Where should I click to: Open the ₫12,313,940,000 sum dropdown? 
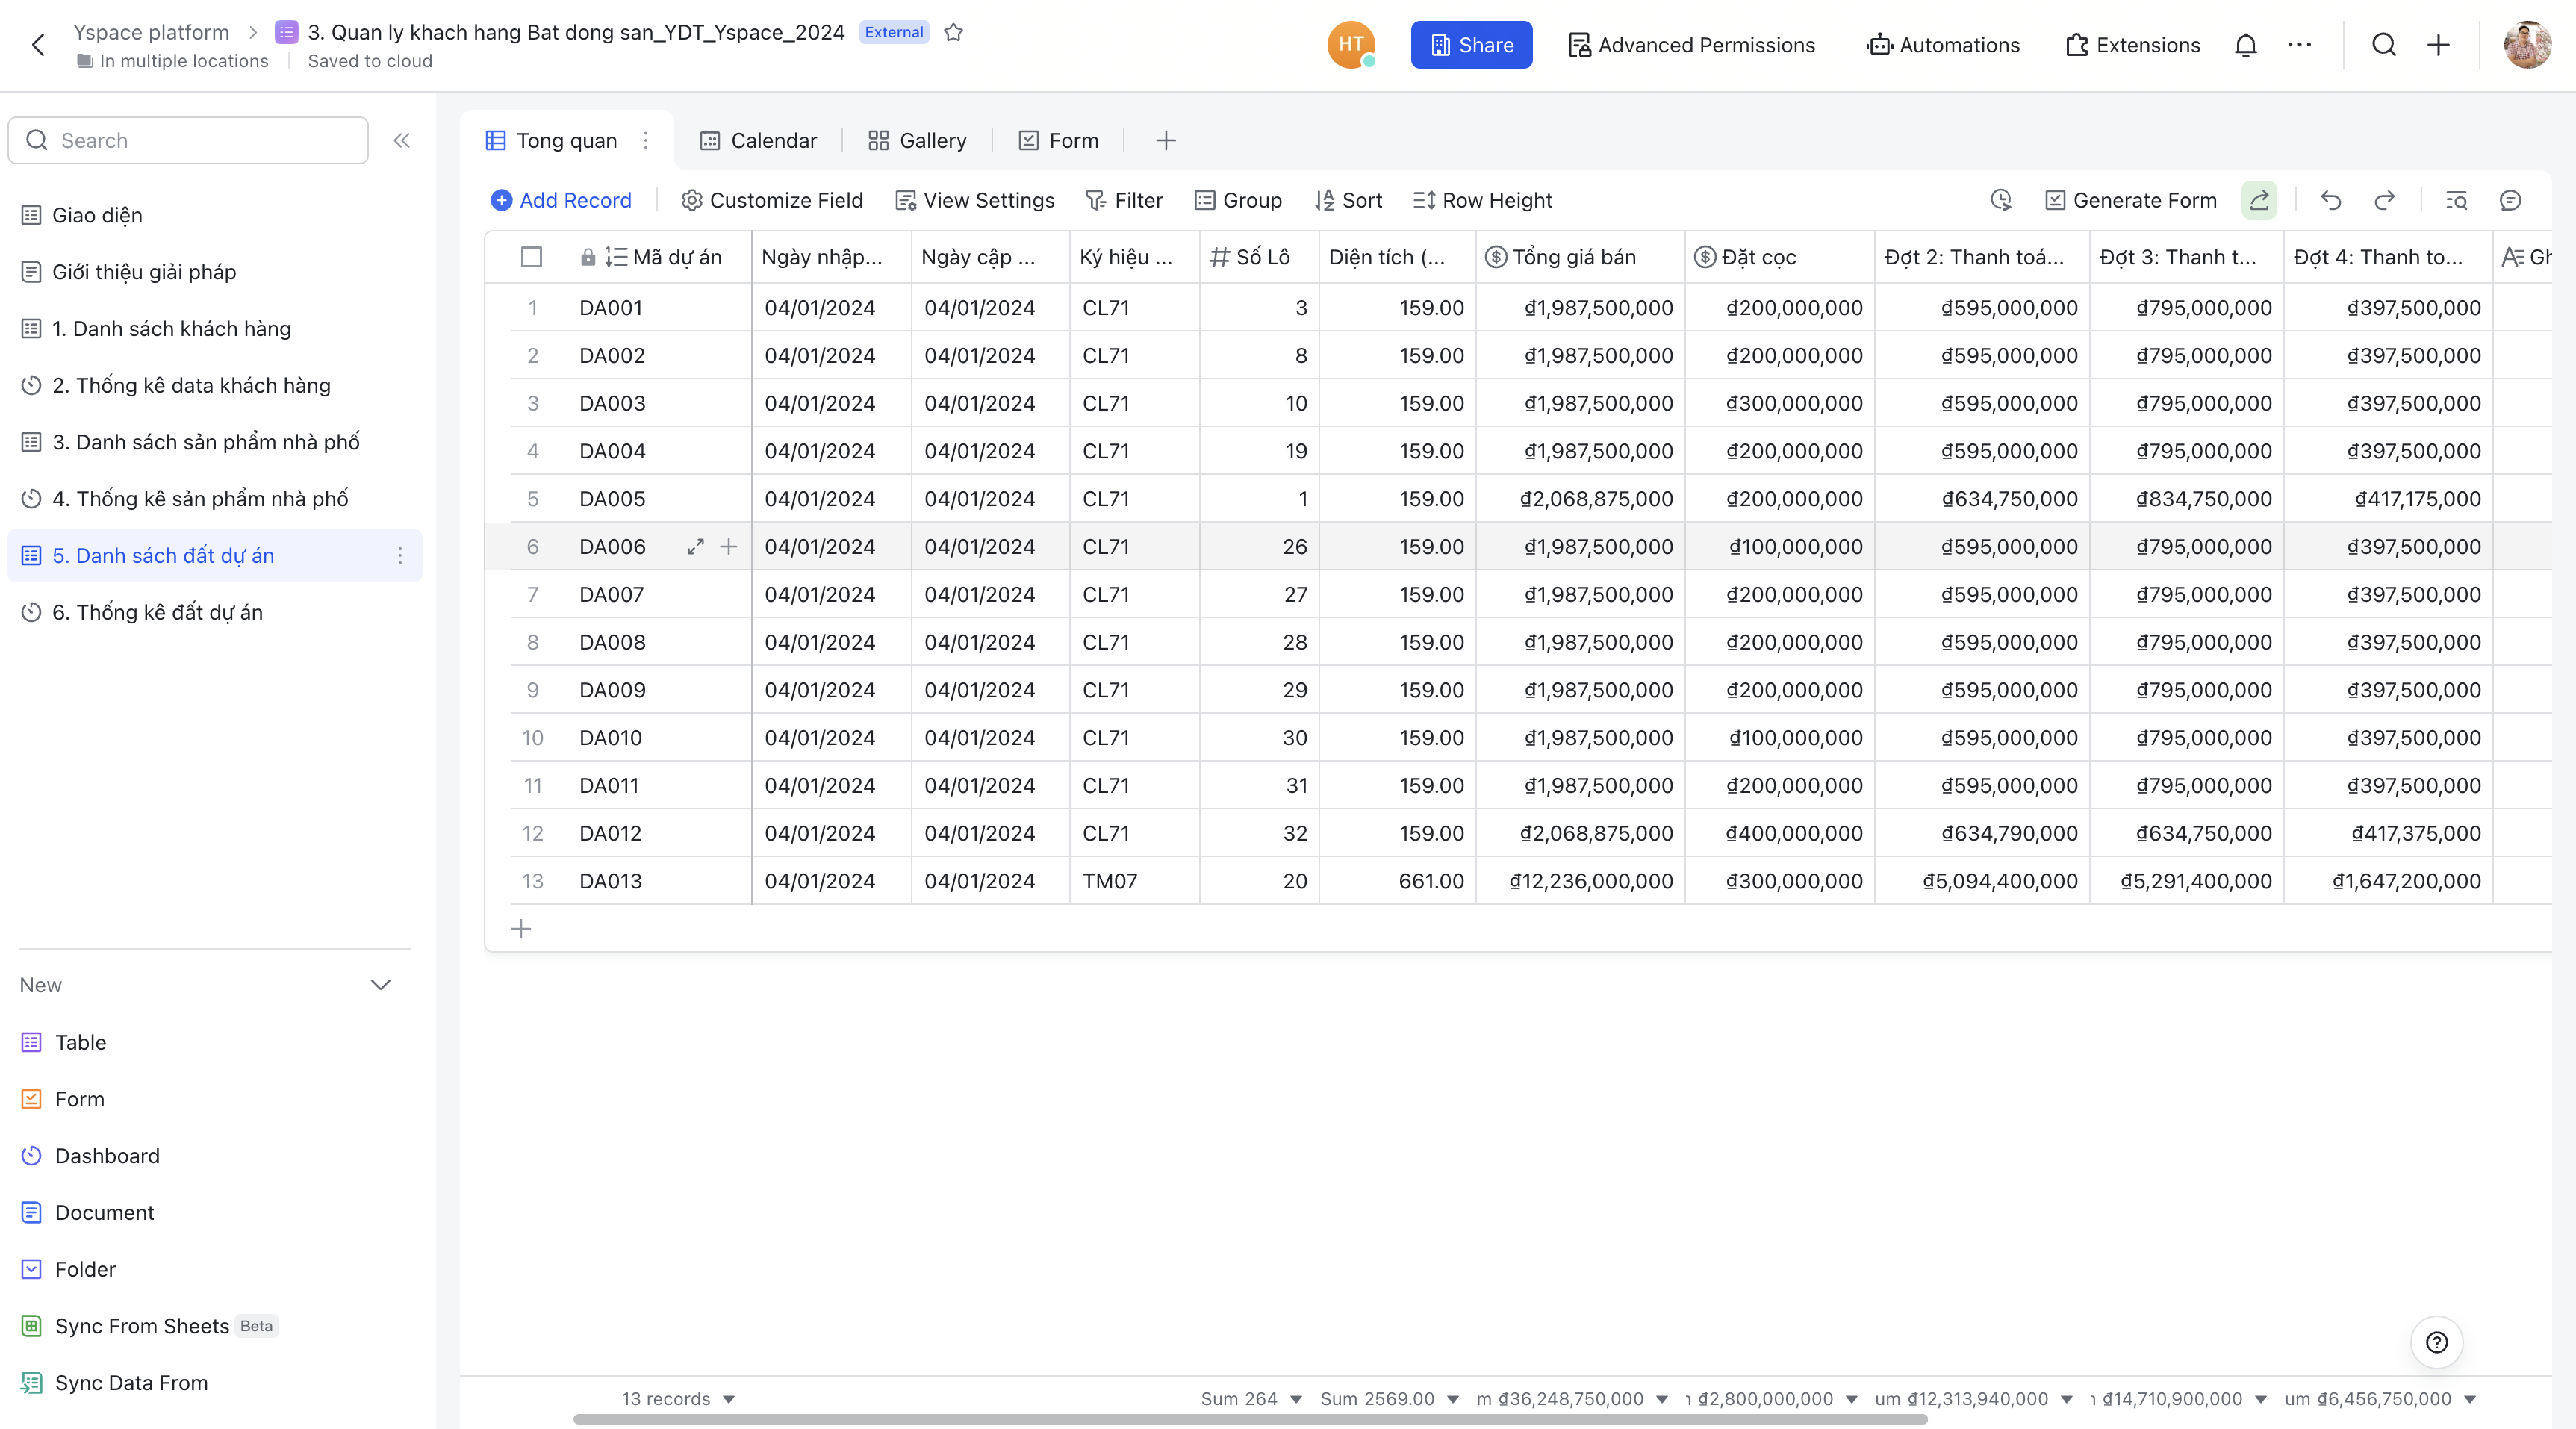[1974, 1398]
